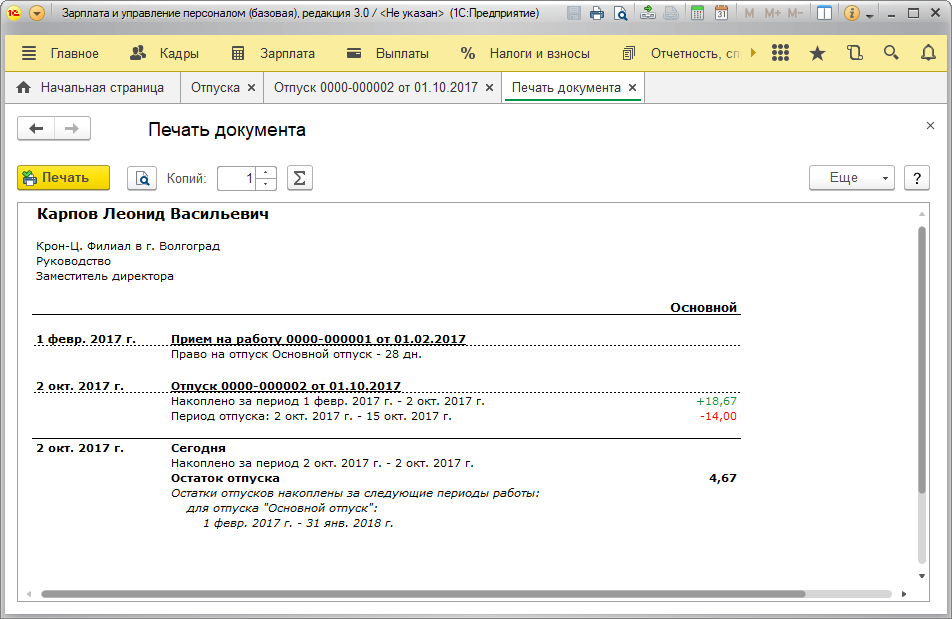The height and width of the screenshot is (619, 952).
Task: Expand hidden sections arrow after Отчетность
Action: pyautogui.click(x=753, y=53)
